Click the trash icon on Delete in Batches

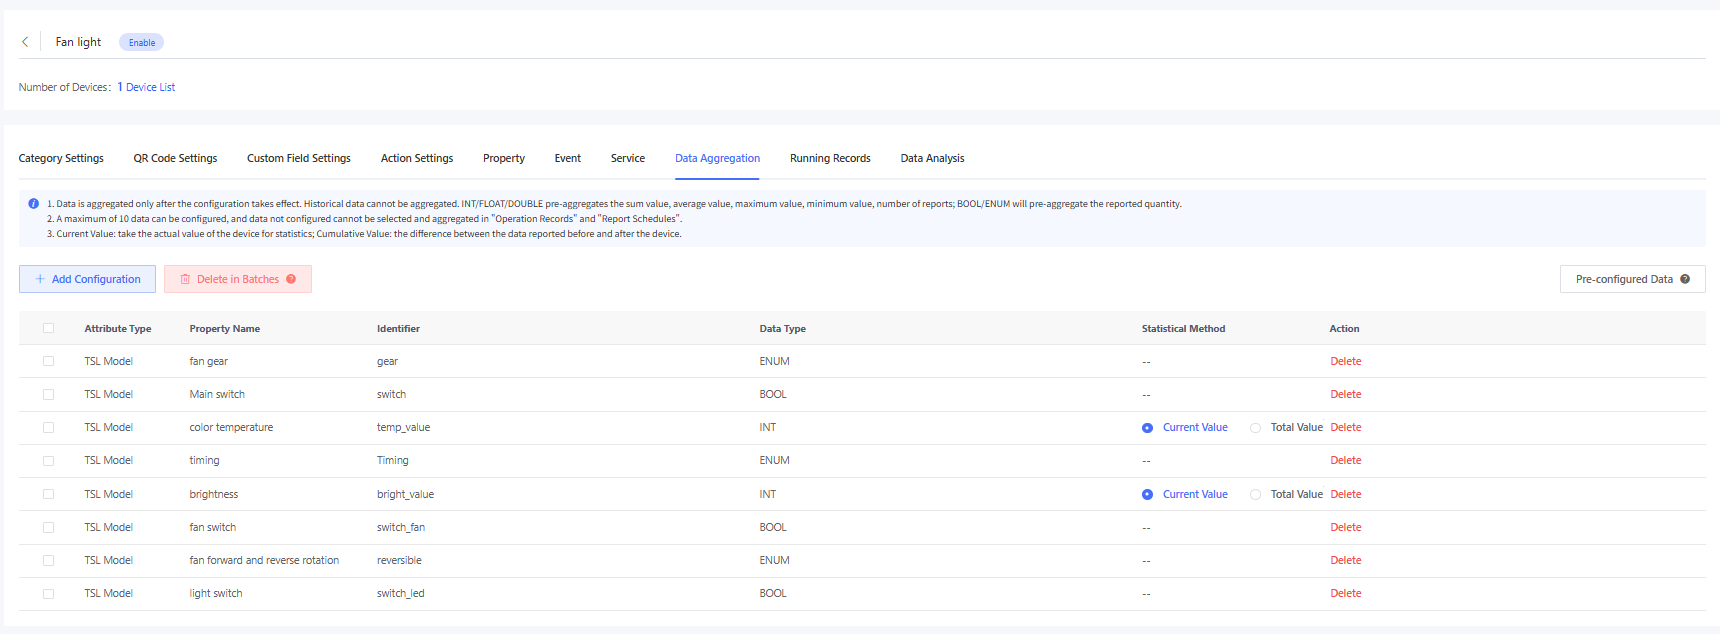coord(185,279)
